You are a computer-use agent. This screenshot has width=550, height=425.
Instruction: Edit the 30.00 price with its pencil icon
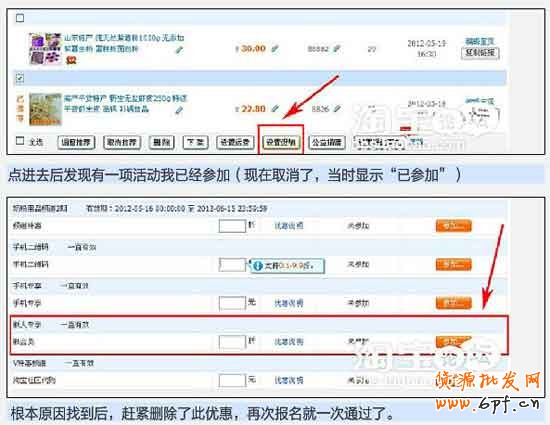[x=275, y=48]
